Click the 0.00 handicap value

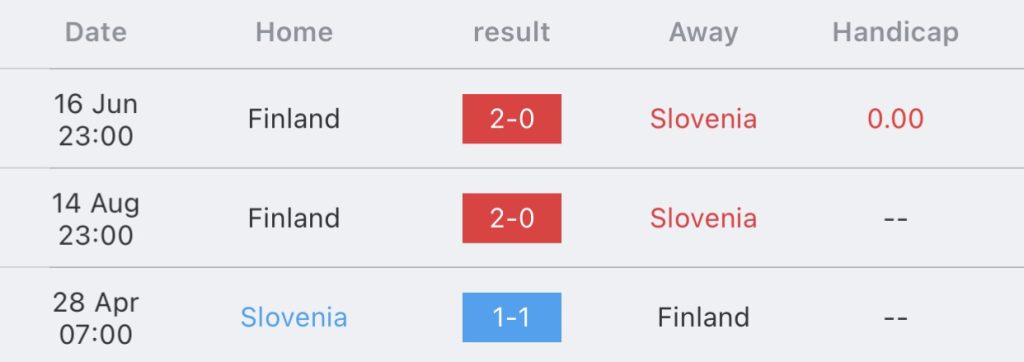[895, 119]
